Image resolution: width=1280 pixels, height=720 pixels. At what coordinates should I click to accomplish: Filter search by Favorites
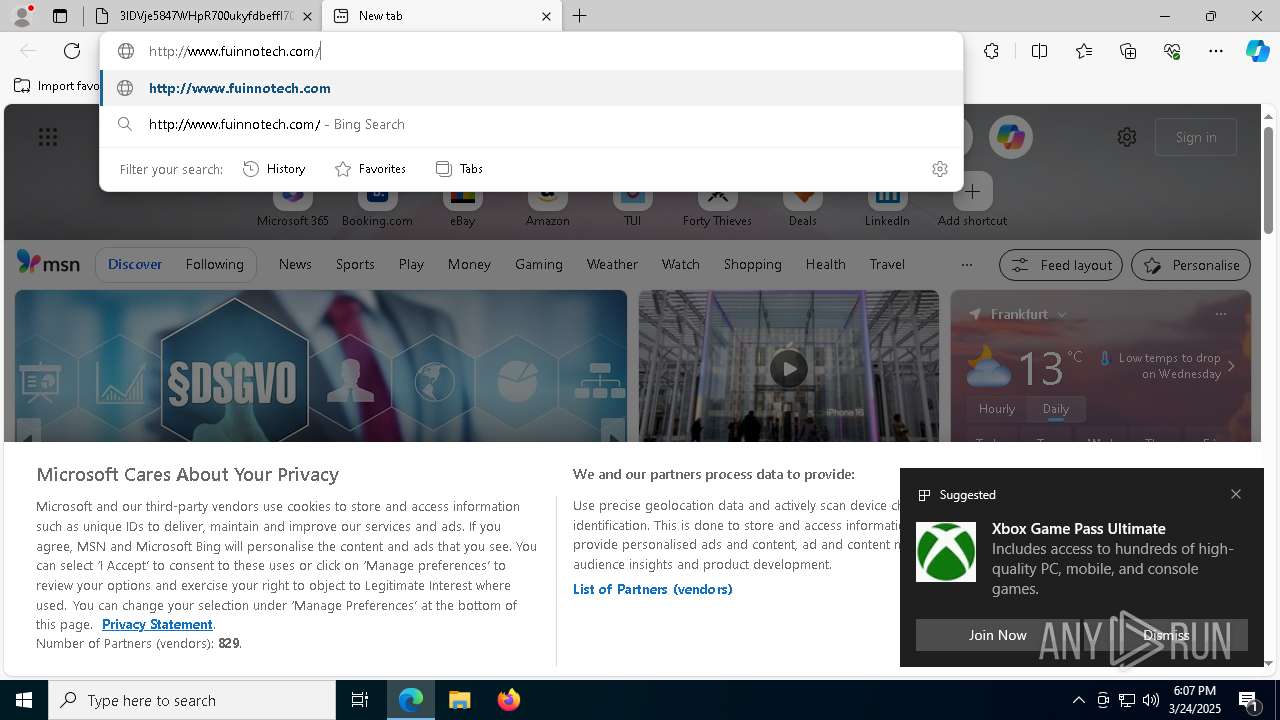click(x=370, y=169)
